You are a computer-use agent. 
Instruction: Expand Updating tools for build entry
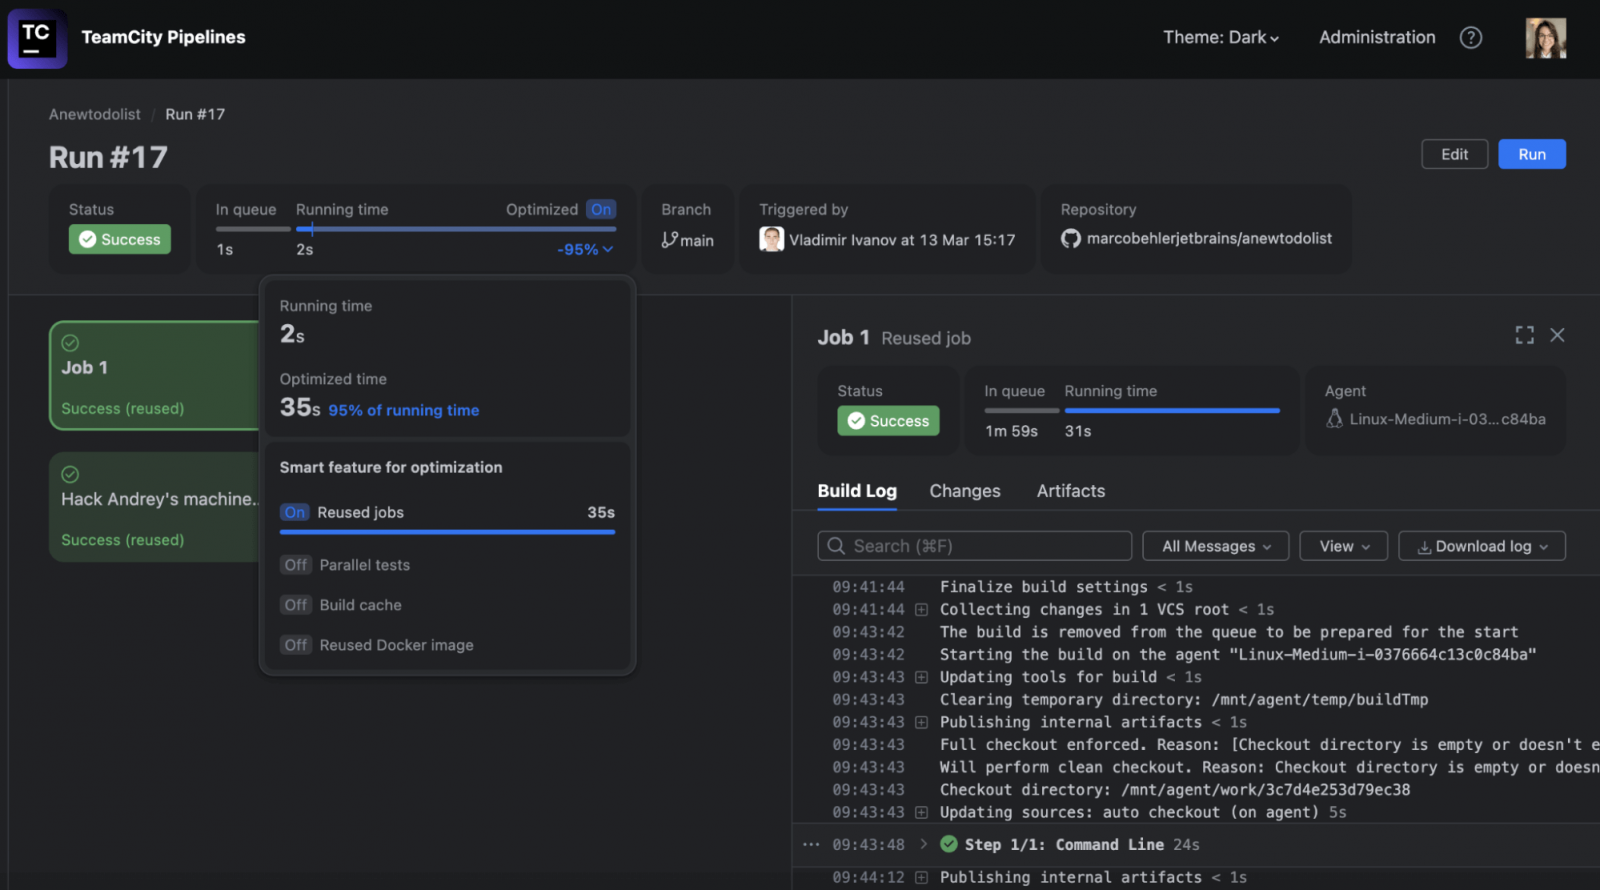(921, 678)
